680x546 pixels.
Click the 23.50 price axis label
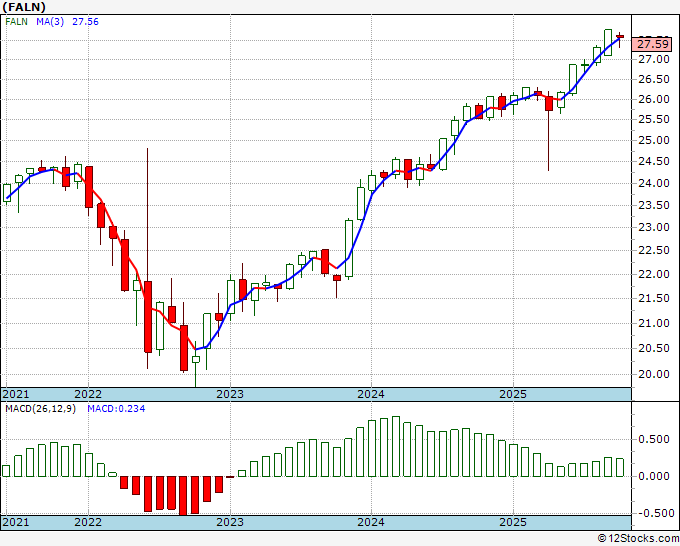[x=654, y=205]
